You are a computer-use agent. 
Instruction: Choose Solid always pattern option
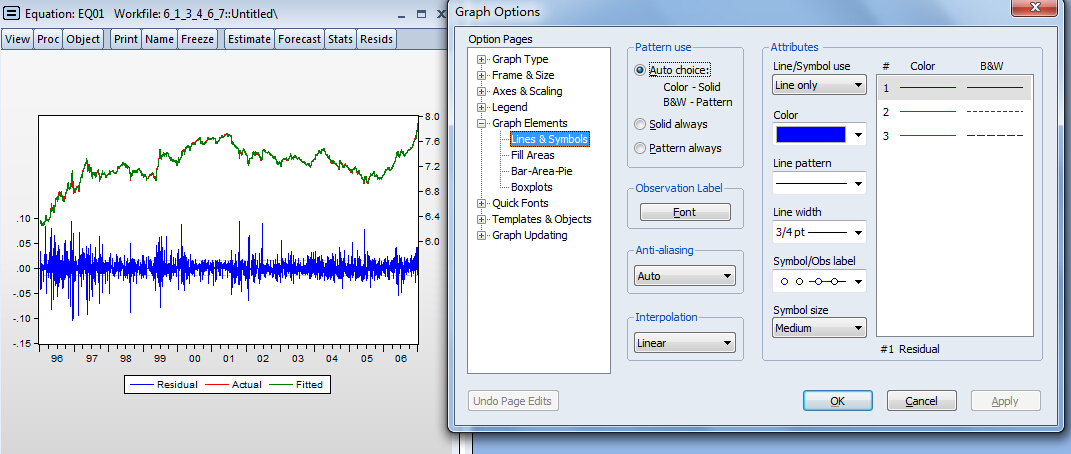pos(640,124)
